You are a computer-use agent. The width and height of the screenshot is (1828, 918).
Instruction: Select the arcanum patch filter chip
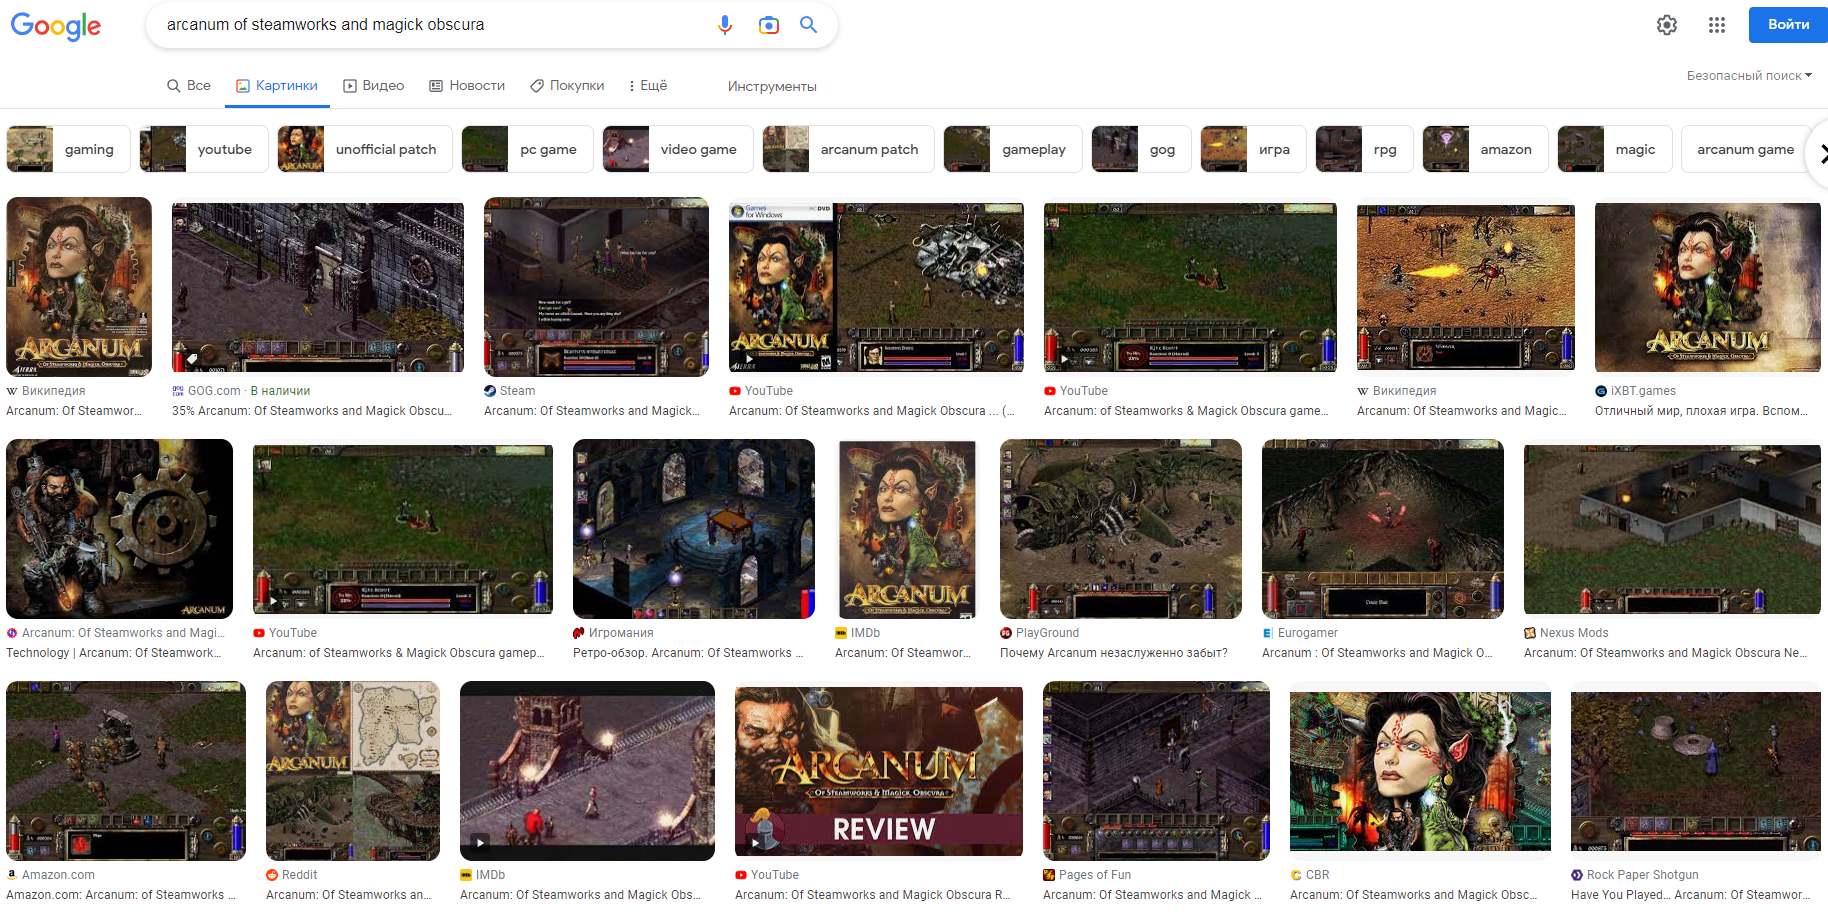pyautogui.click(x=848, y=149)
